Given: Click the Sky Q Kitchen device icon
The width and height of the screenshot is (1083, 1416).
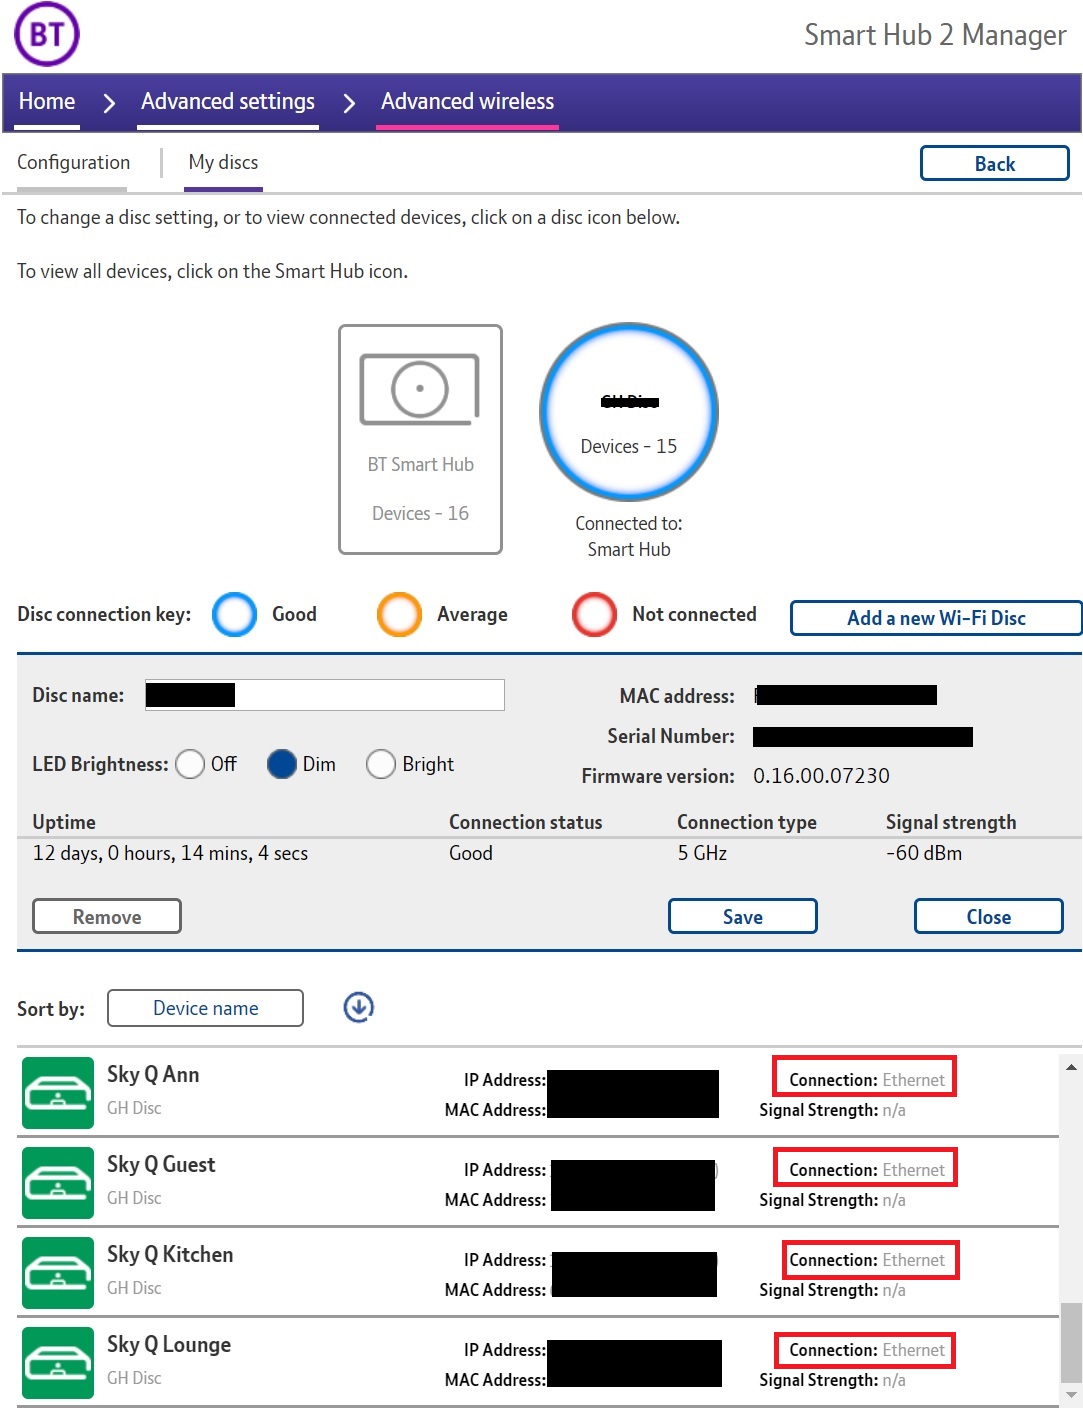Looking at the screenshot, I should (x=58, y=1272).
